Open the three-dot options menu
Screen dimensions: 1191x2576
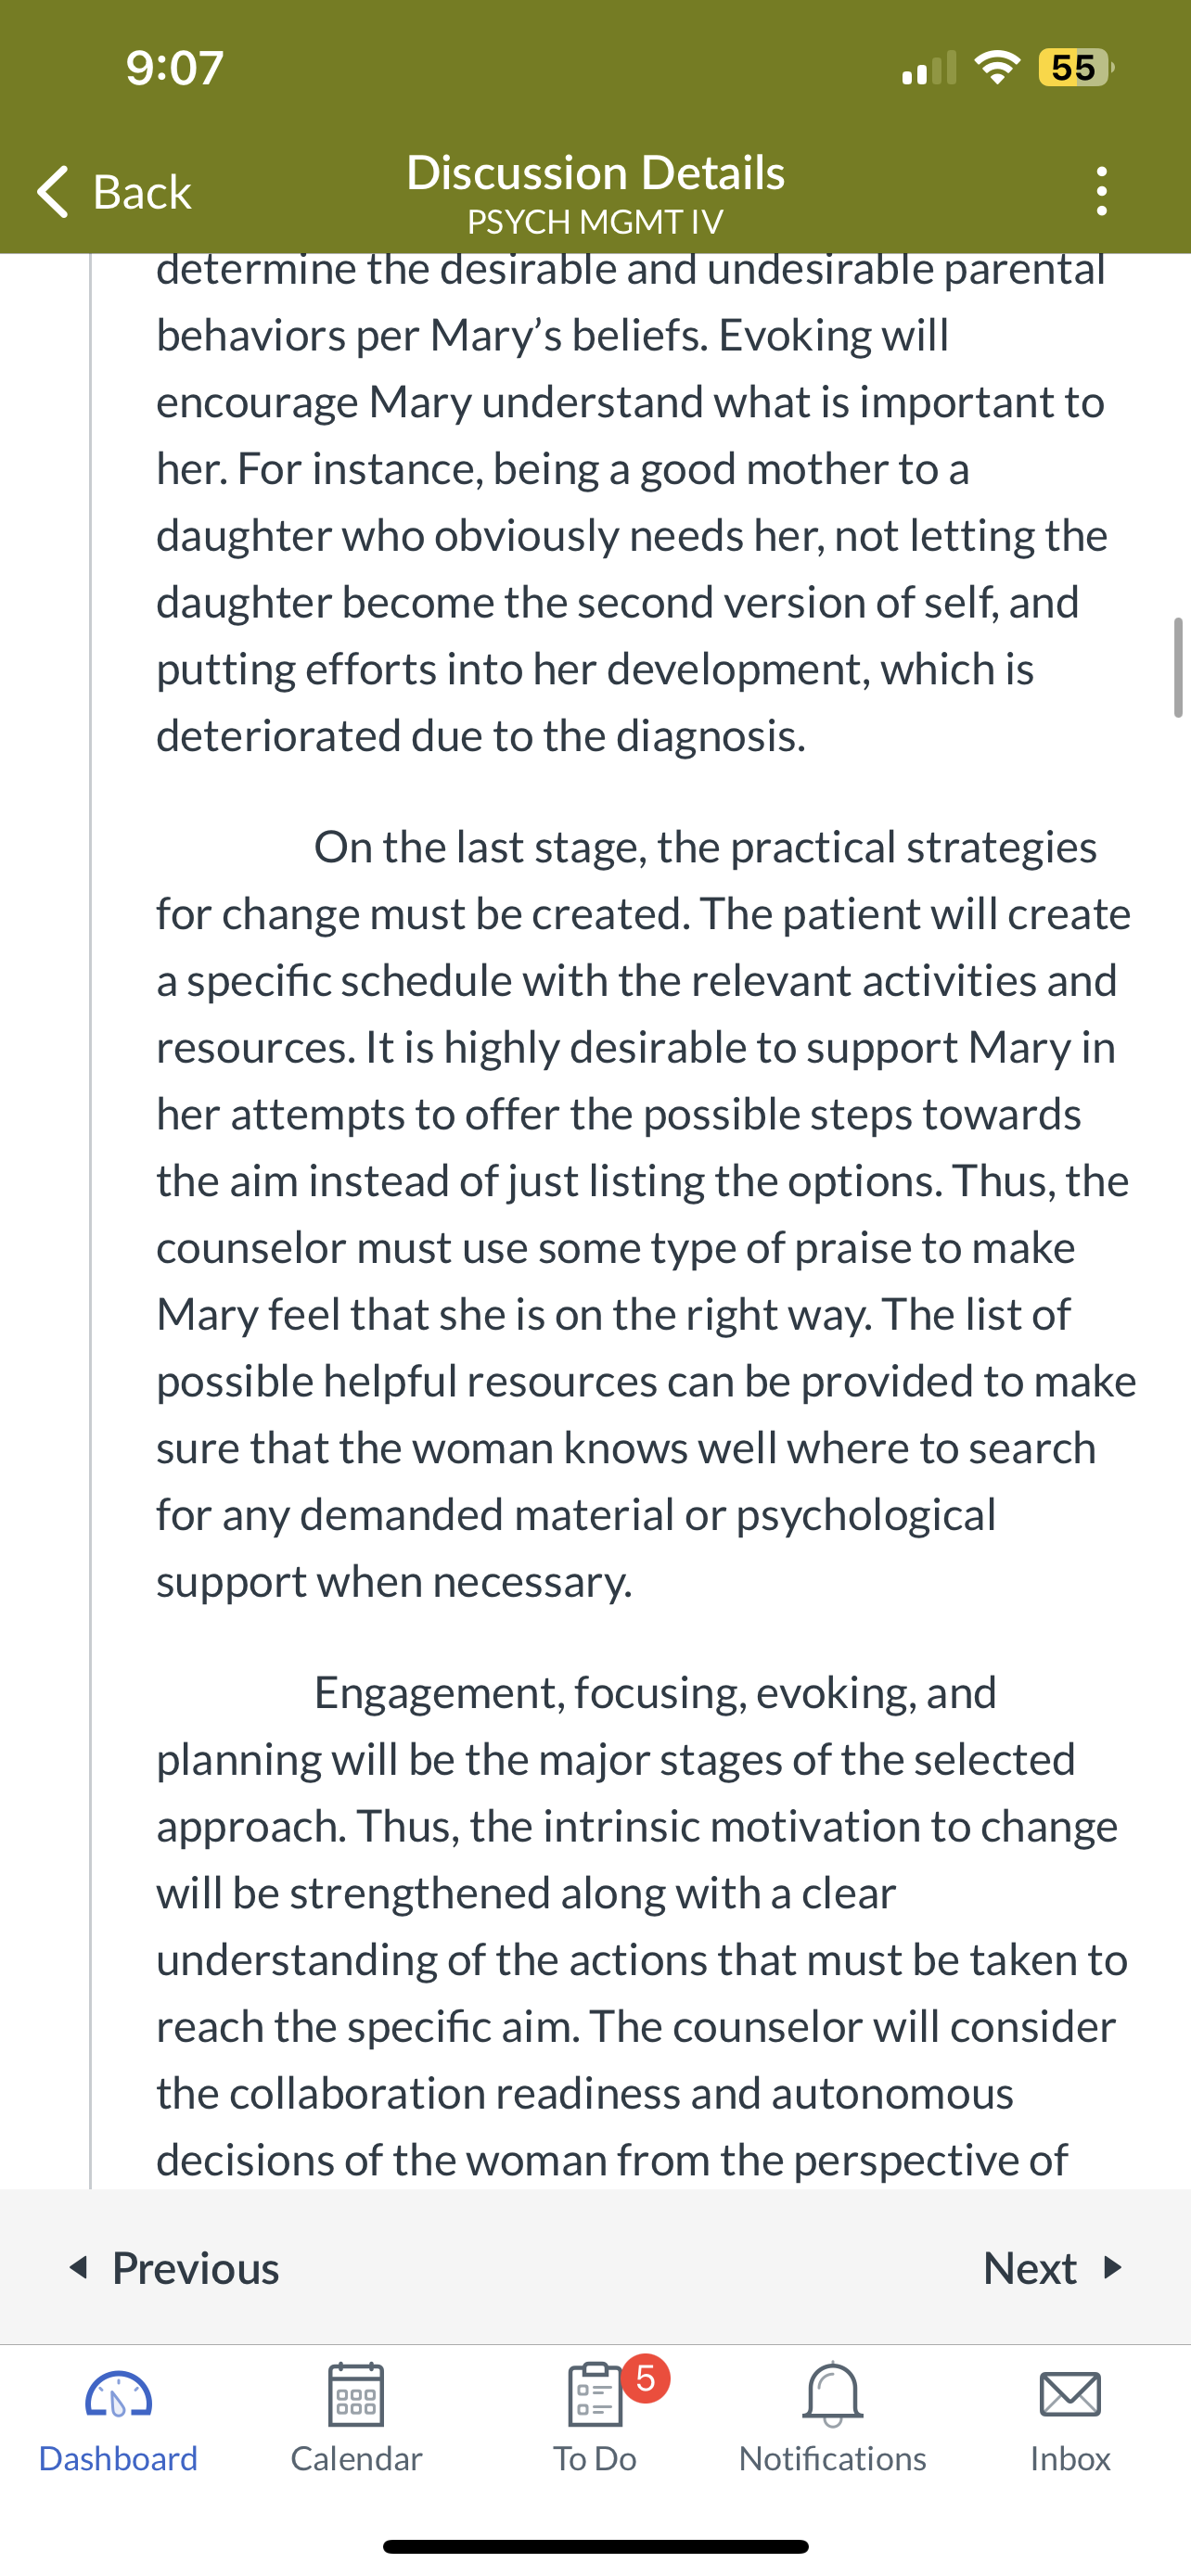tap(1101, 191)
